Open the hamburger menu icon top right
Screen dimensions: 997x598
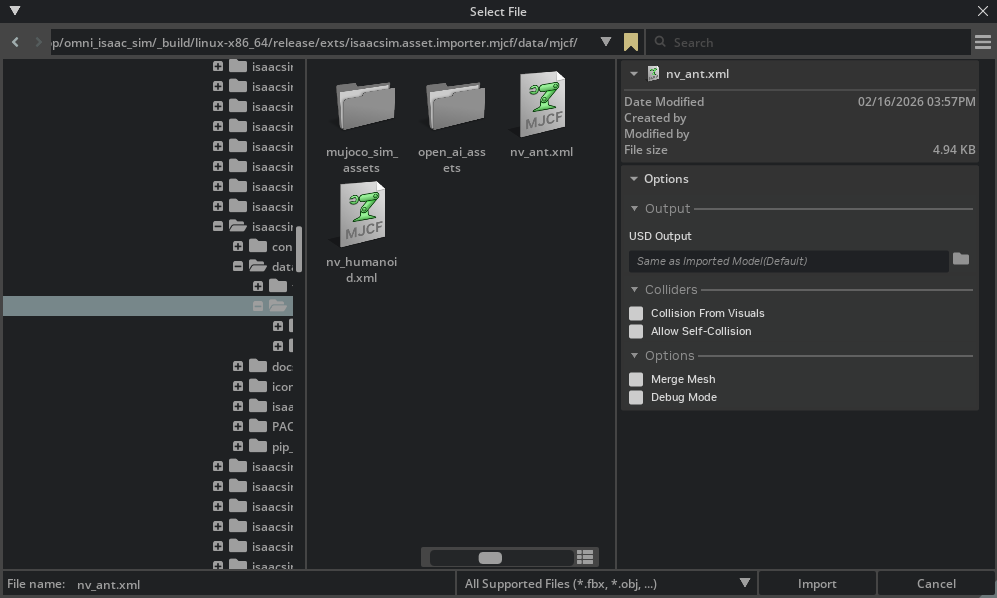coord(982,42)
